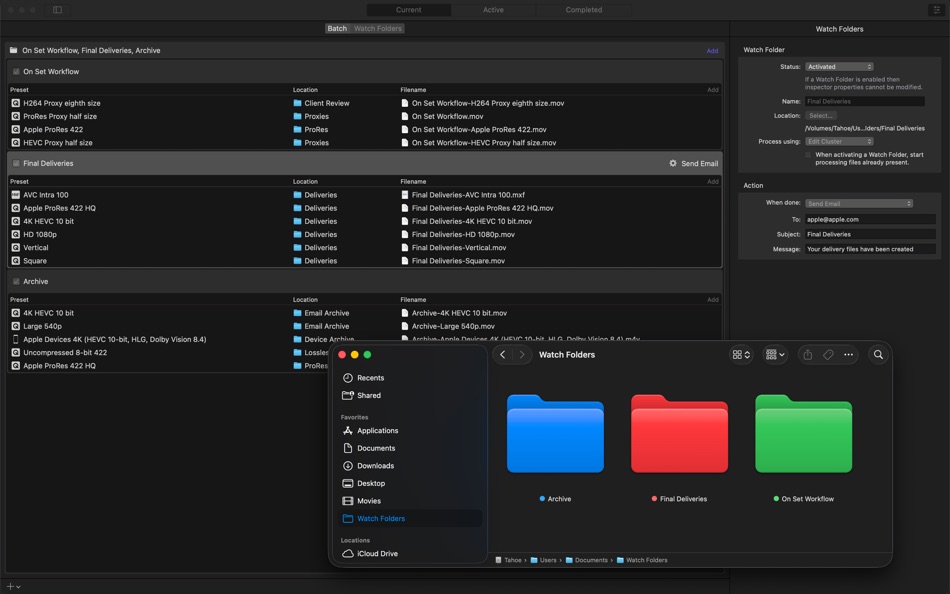Click the Send Email gear on Final Deliveries
950x594 pixels.
(x=675, y=163)
